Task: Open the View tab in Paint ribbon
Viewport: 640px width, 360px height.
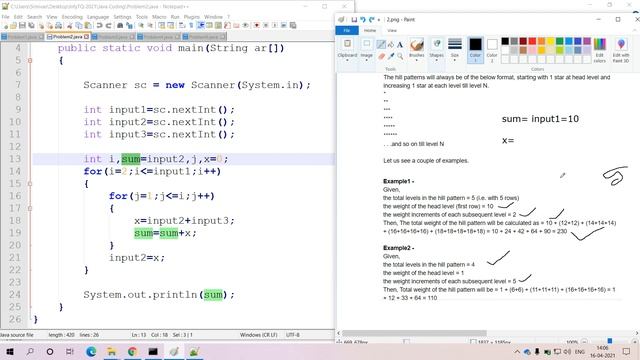Action: point(392,31)
